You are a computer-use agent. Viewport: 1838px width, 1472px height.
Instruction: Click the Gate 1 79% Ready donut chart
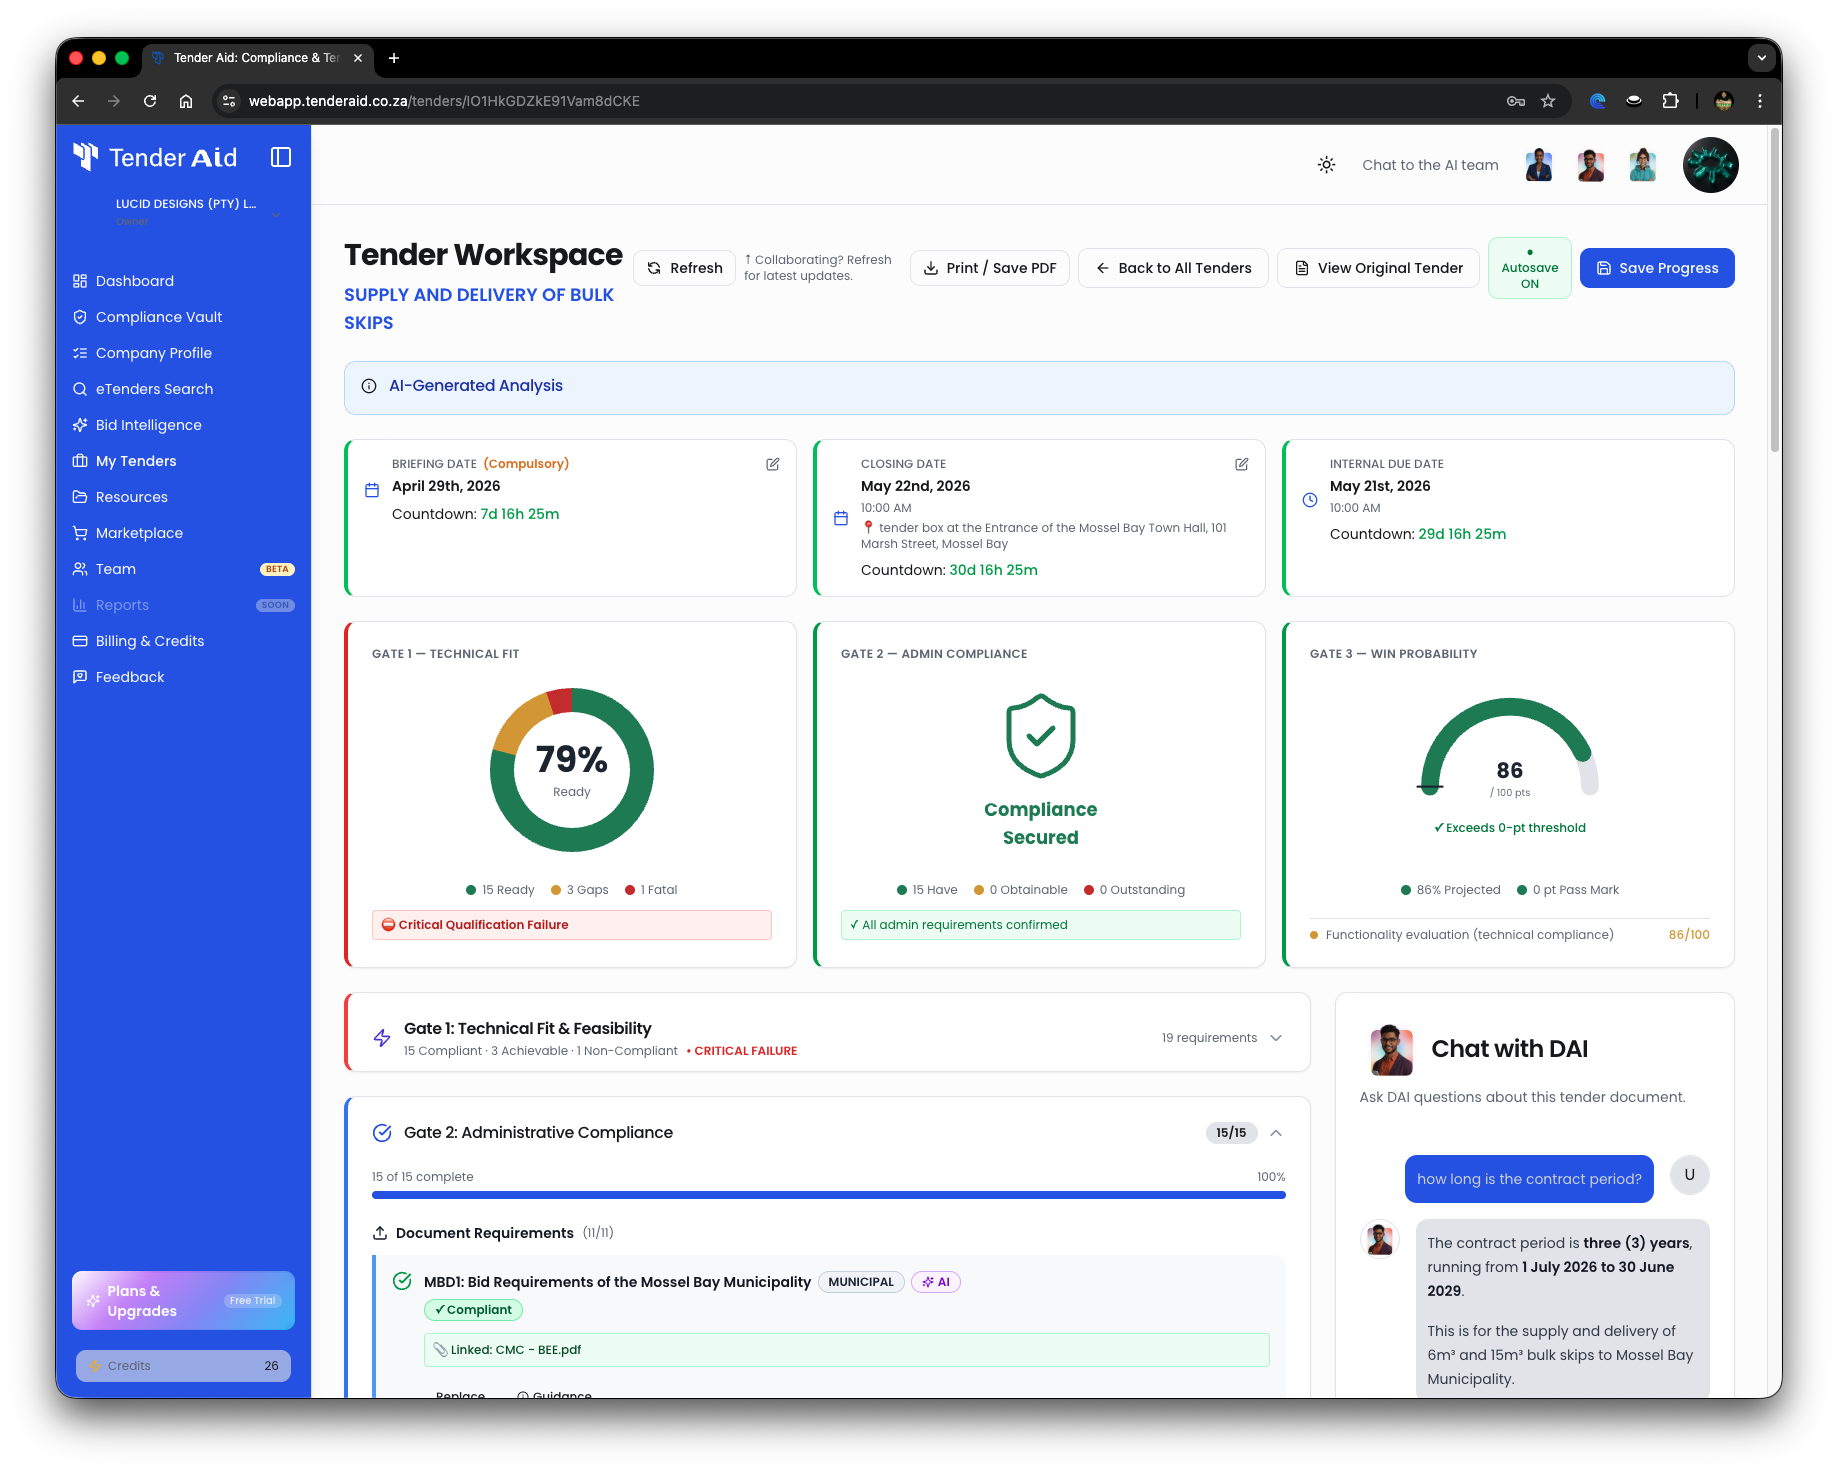point(572,770)
